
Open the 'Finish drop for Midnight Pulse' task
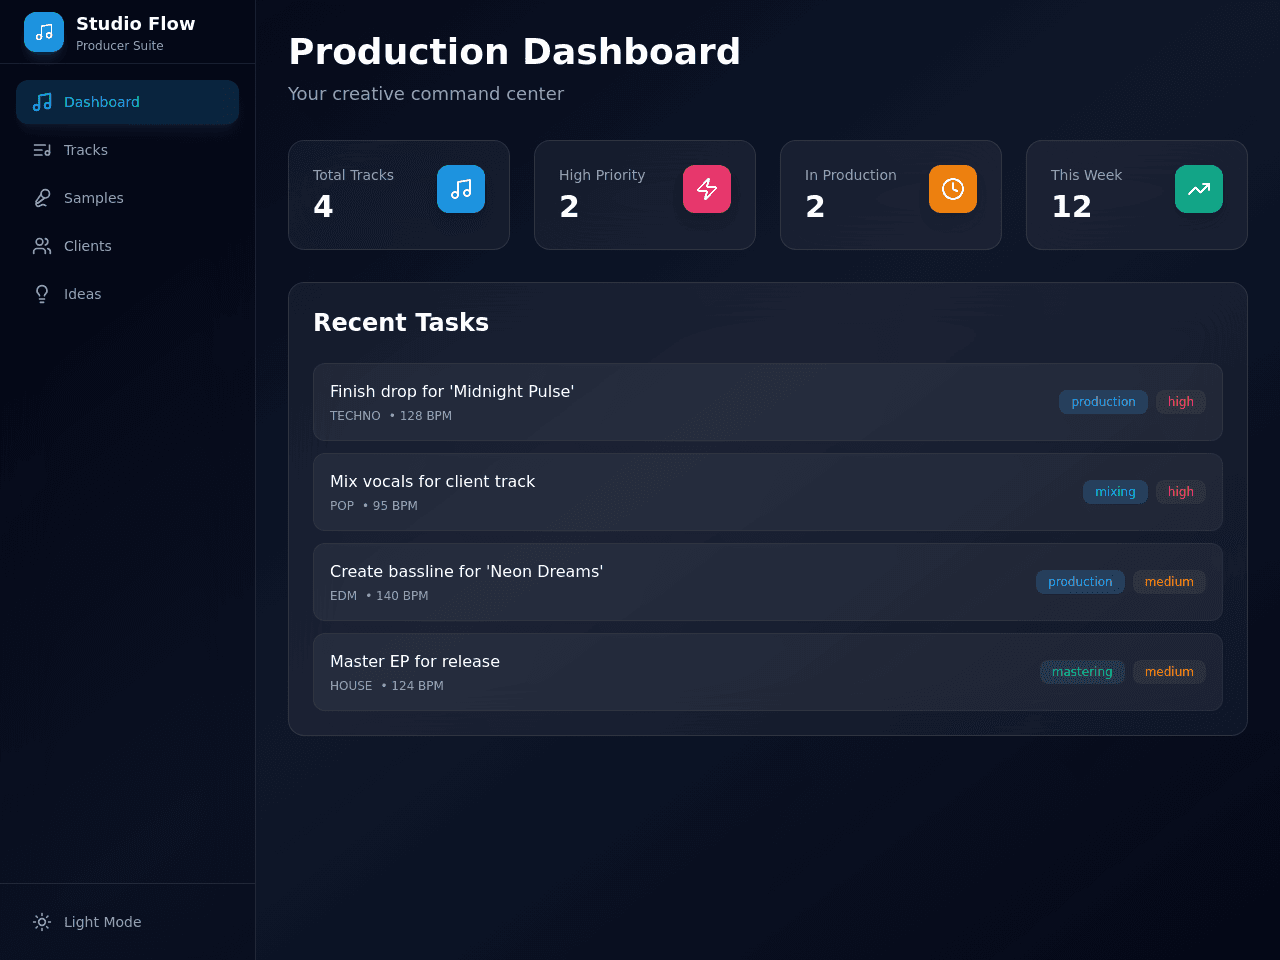pyautogui.click(x=768, y=402)
